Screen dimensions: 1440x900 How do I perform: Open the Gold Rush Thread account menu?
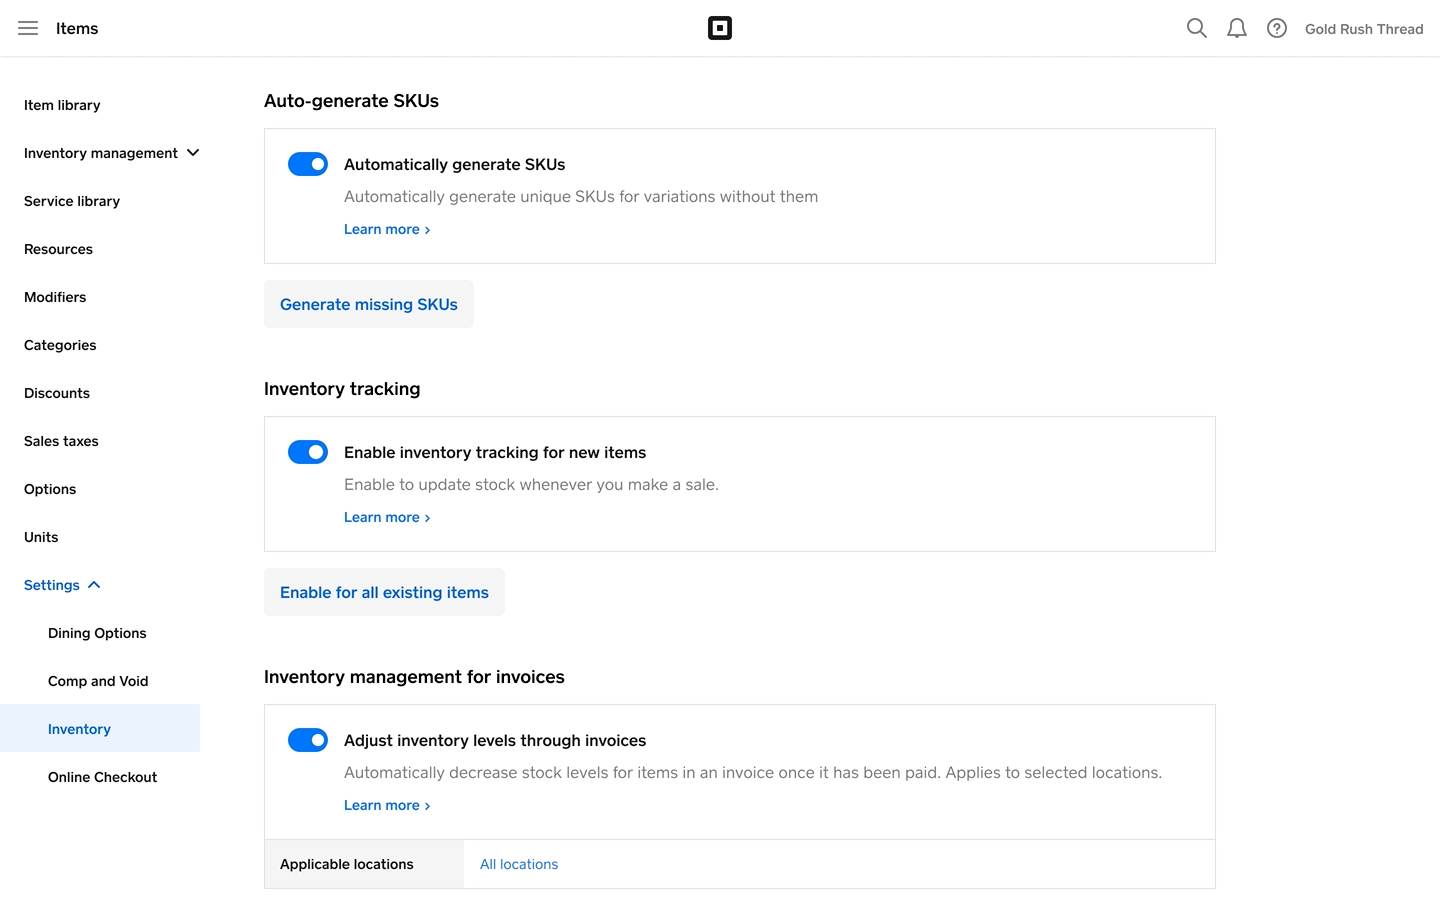(1363, 29)
